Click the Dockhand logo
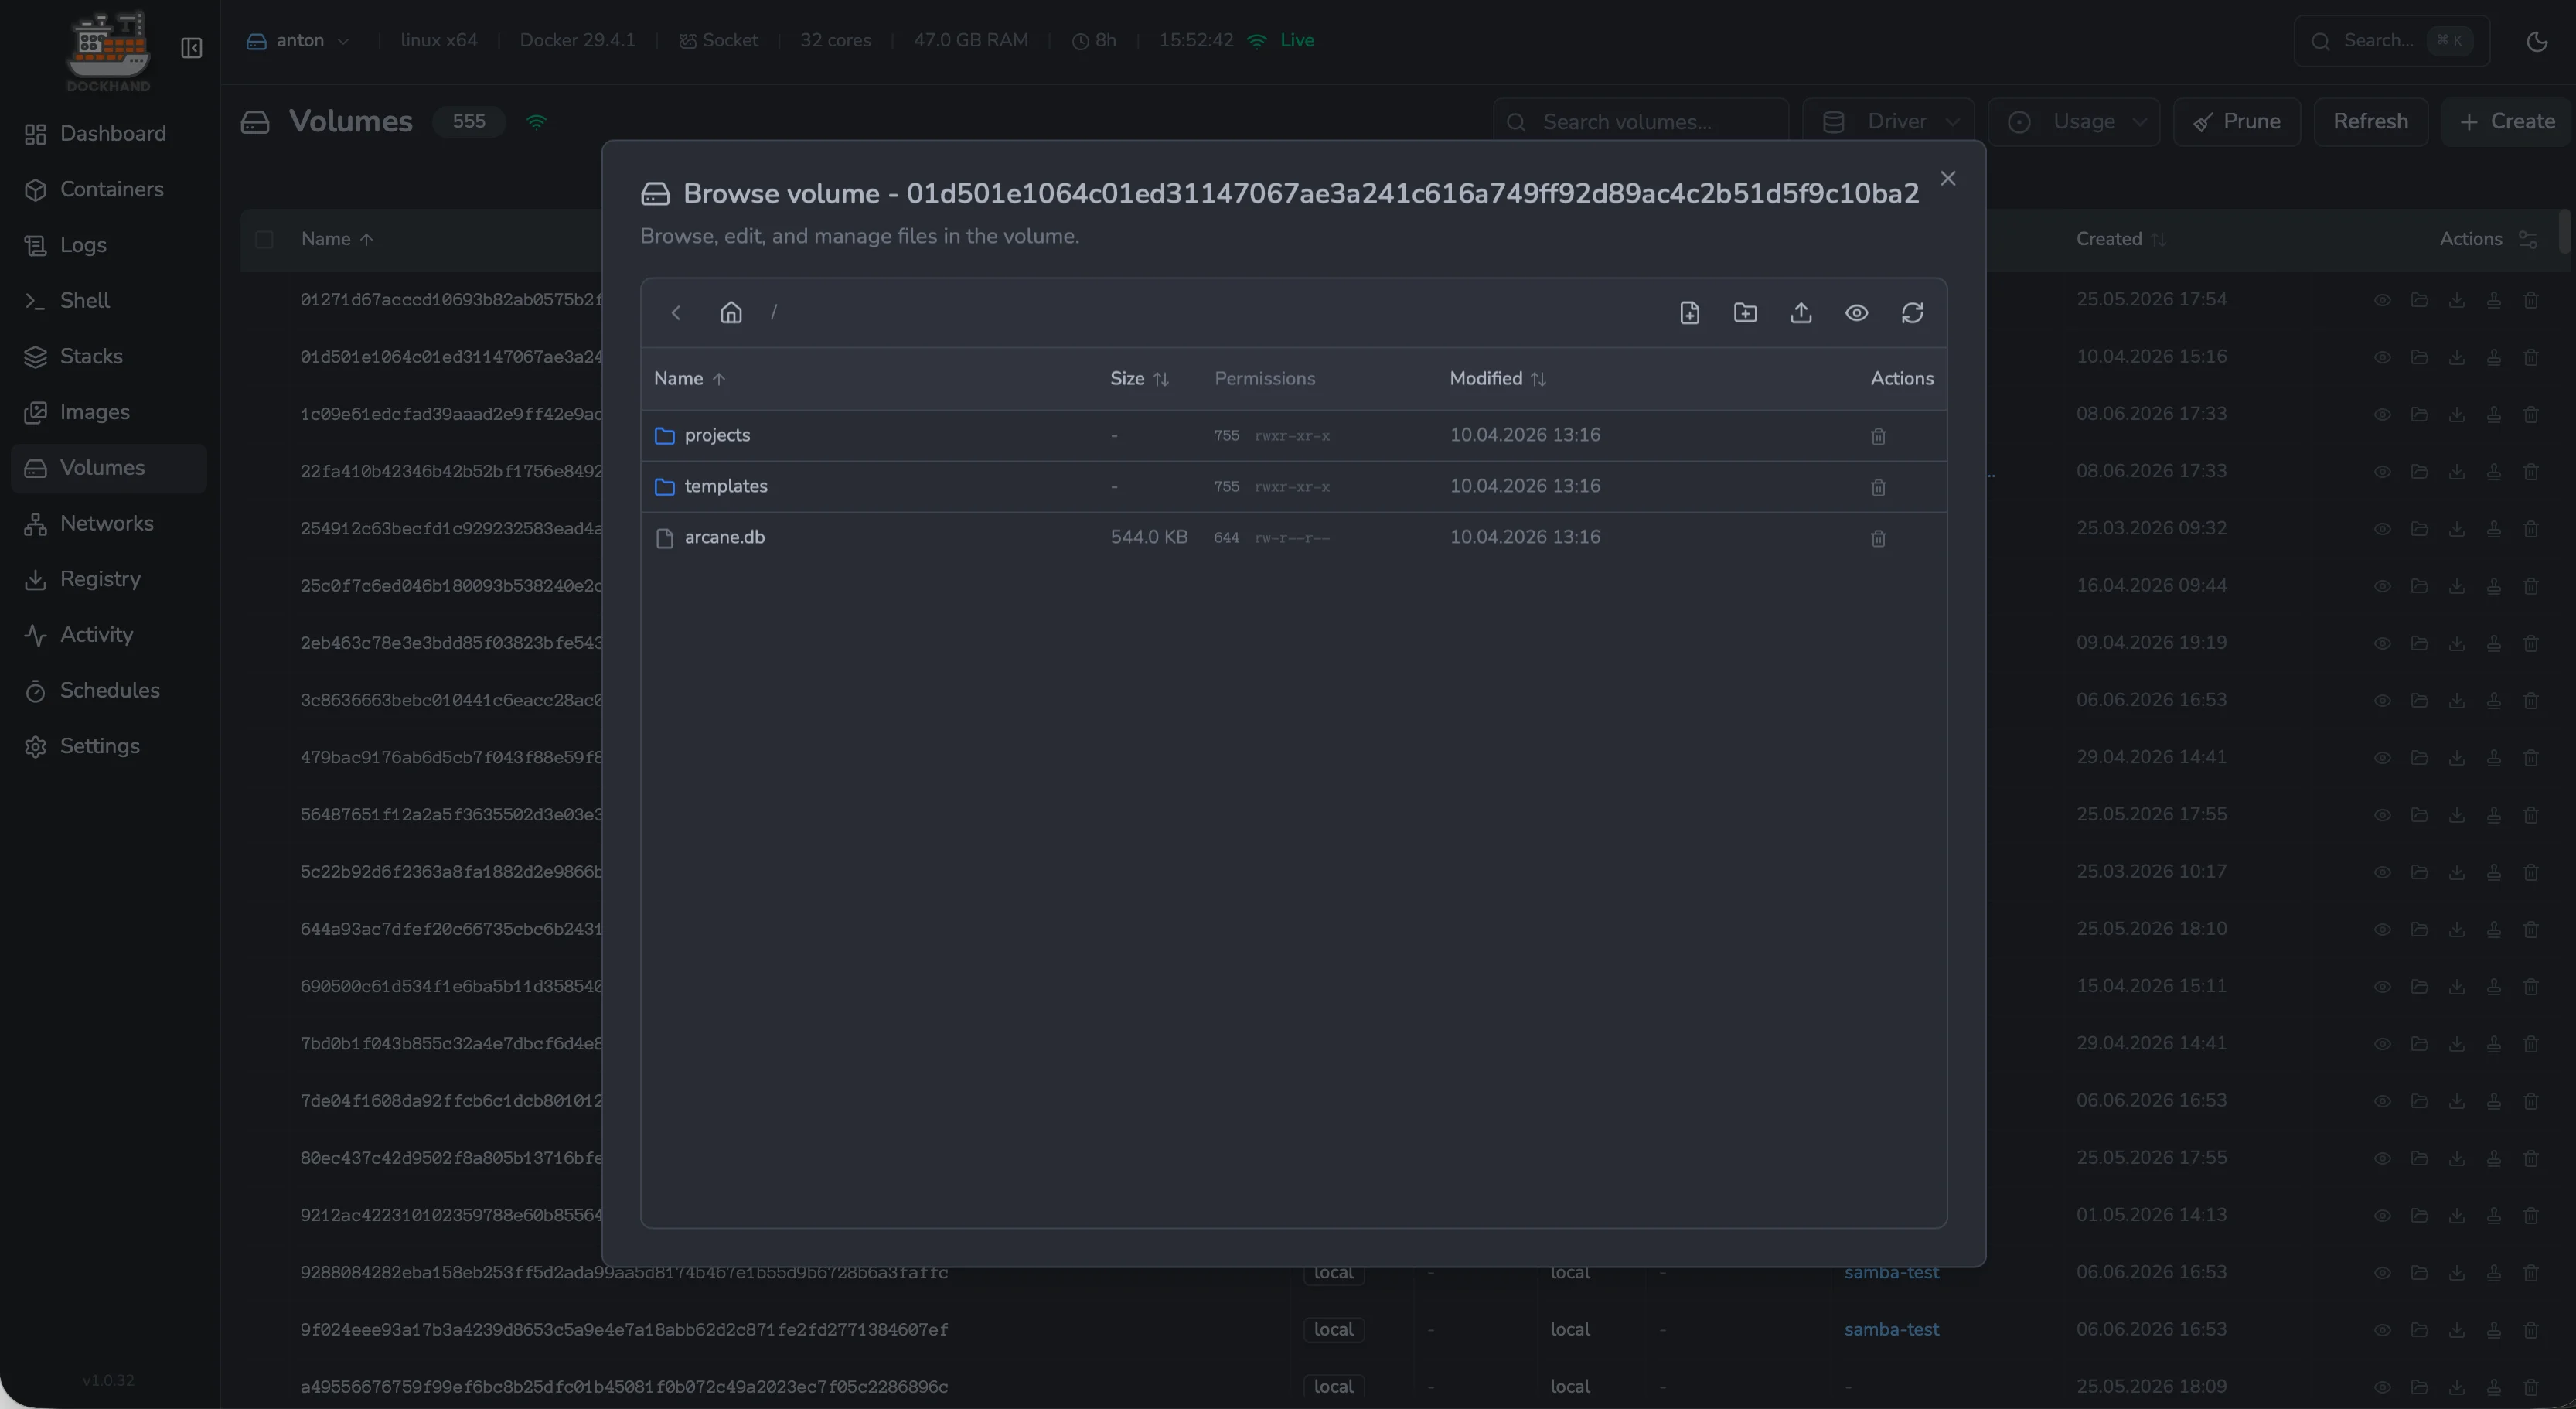 click(x=108, y=50)
